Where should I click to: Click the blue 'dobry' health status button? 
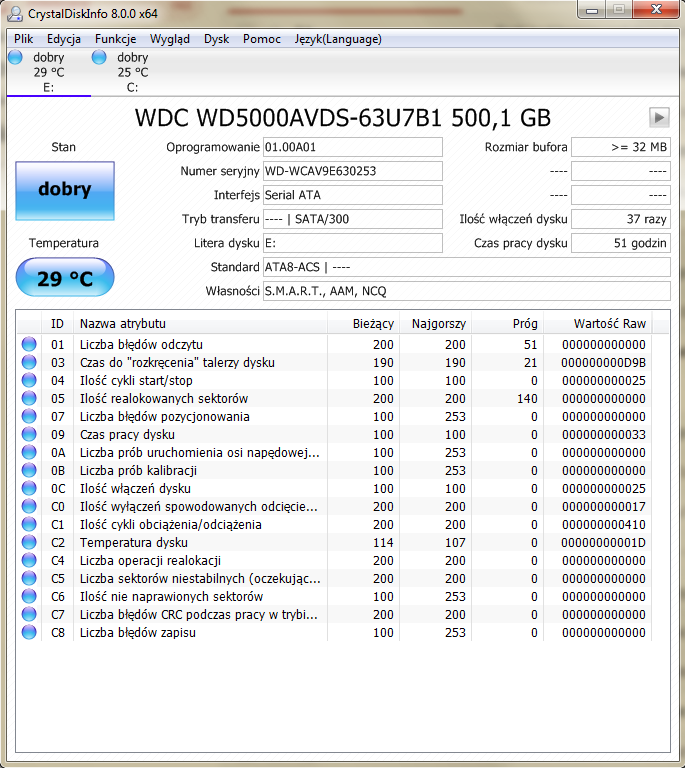pyautogui.click(x=65, y=191)
